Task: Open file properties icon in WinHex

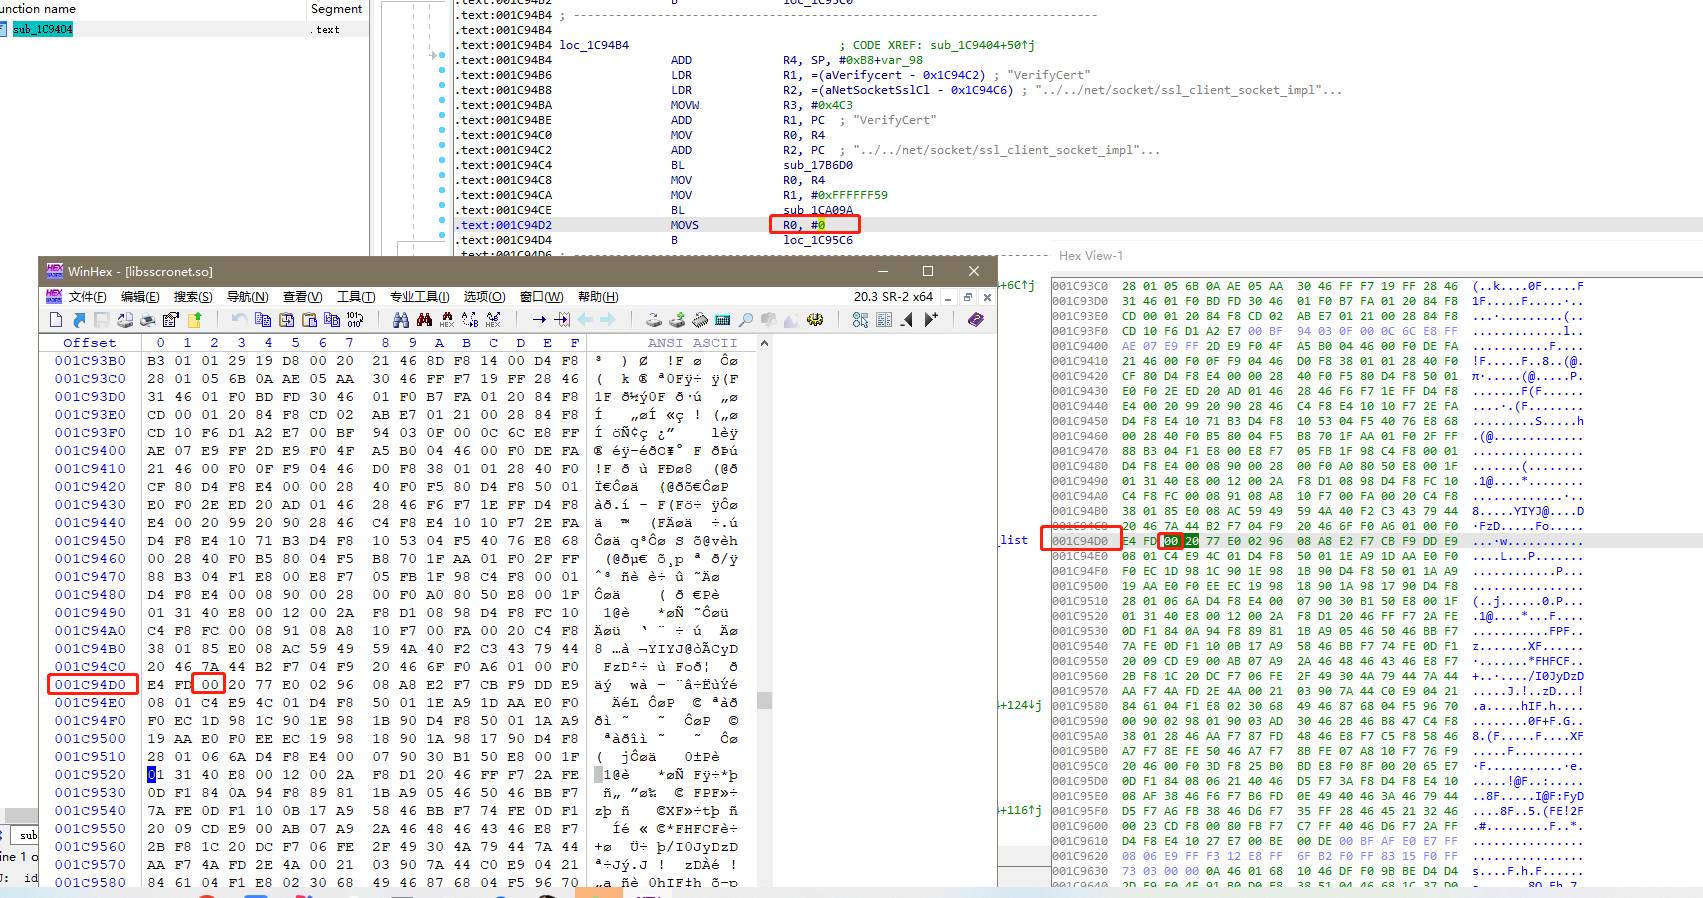Action: click(171, 320)
